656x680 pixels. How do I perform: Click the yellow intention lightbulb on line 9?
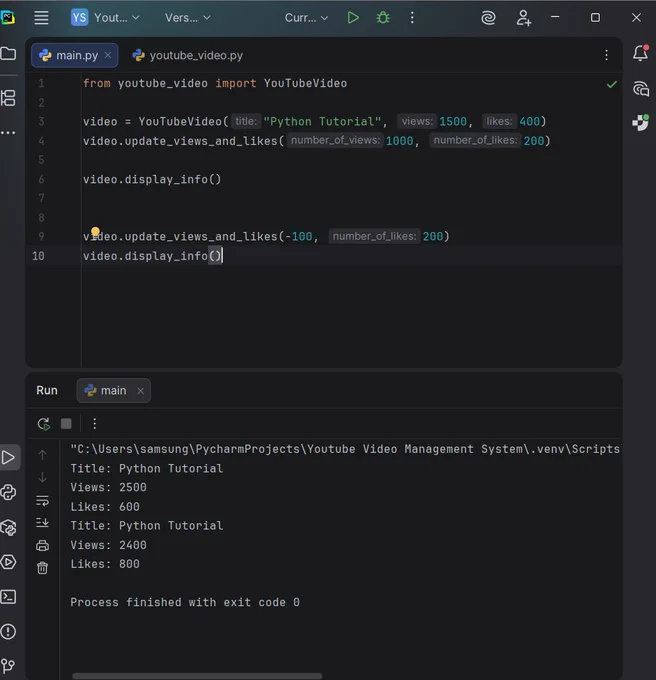pyautogui.click(x=95, y=232)
